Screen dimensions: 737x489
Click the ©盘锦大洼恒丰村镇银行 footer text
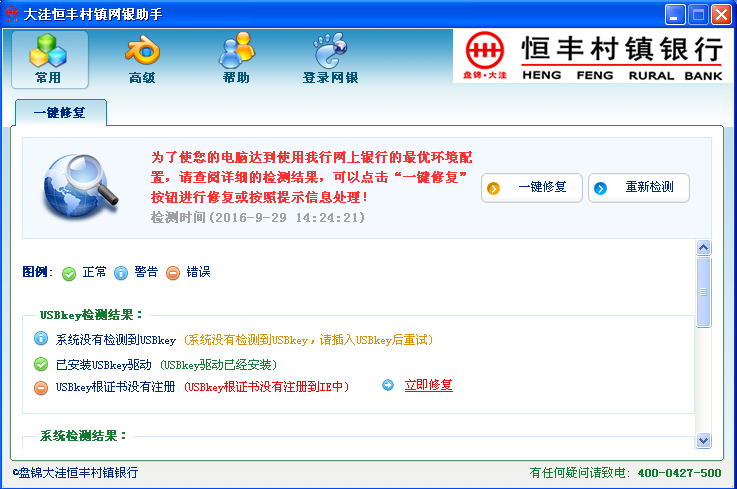point(75,473)
